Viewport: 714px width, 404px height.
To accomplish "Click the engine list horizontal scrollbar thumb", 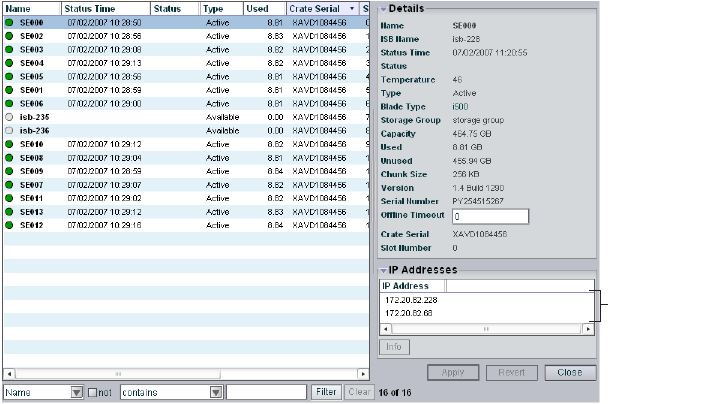I will [x=118, y=374].
